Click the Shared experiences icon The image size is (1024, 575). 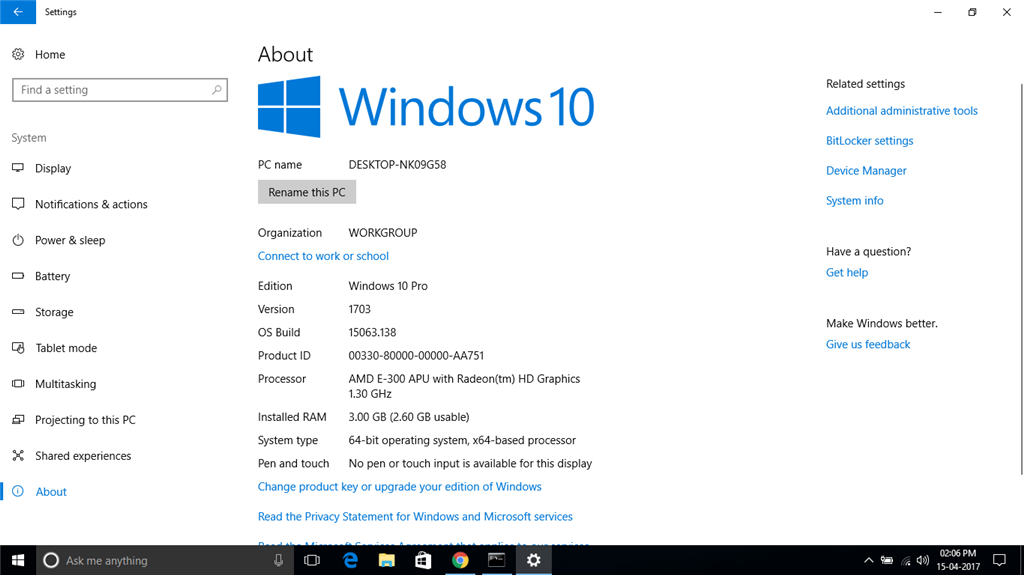(x=18, y=455)
